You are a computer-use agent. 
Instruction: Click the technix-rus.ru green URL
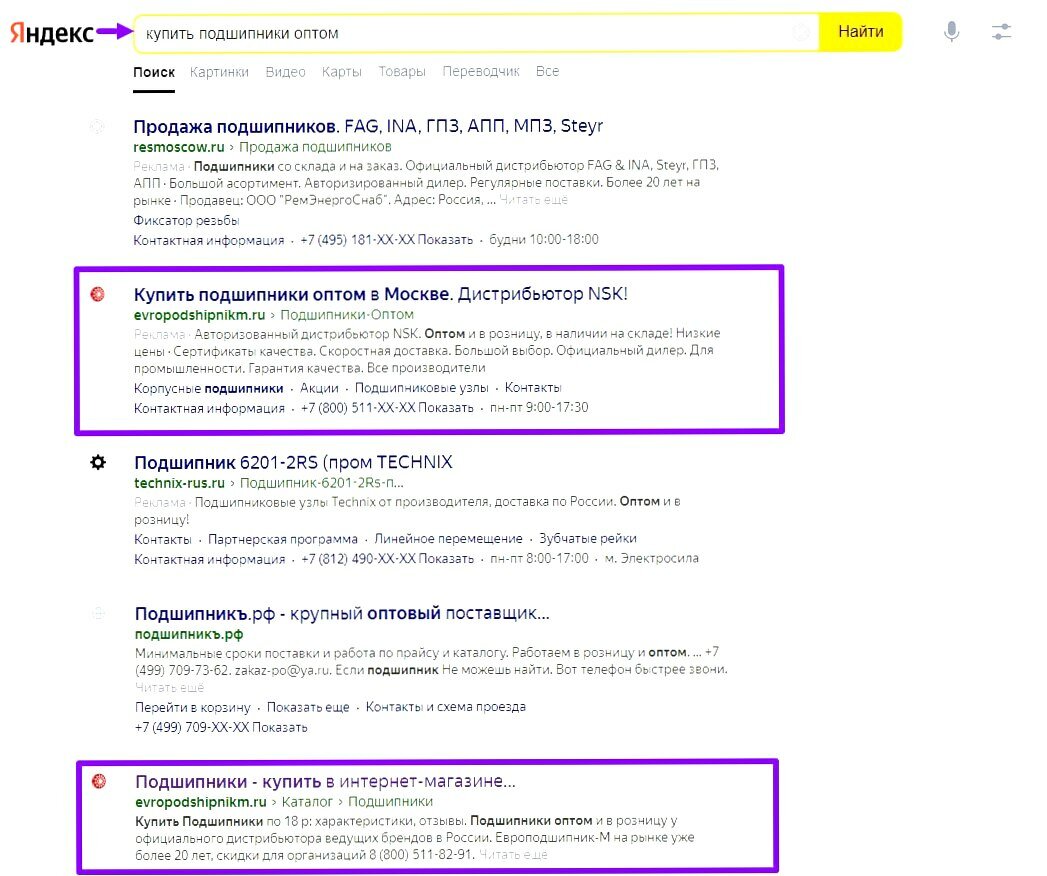pyautogui.click(x=179, y=483)
